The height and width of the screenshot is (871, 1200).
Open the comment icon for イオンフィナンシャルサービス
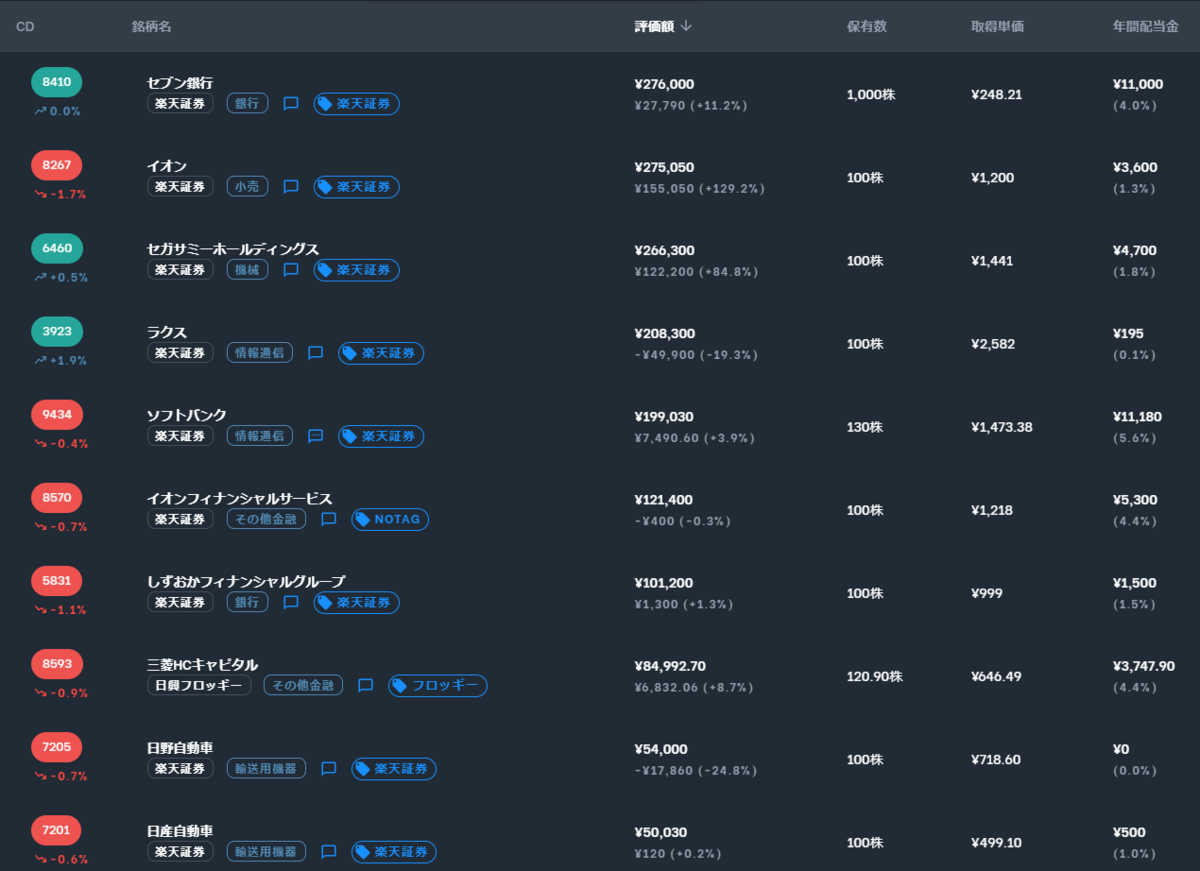coord(328,519)
